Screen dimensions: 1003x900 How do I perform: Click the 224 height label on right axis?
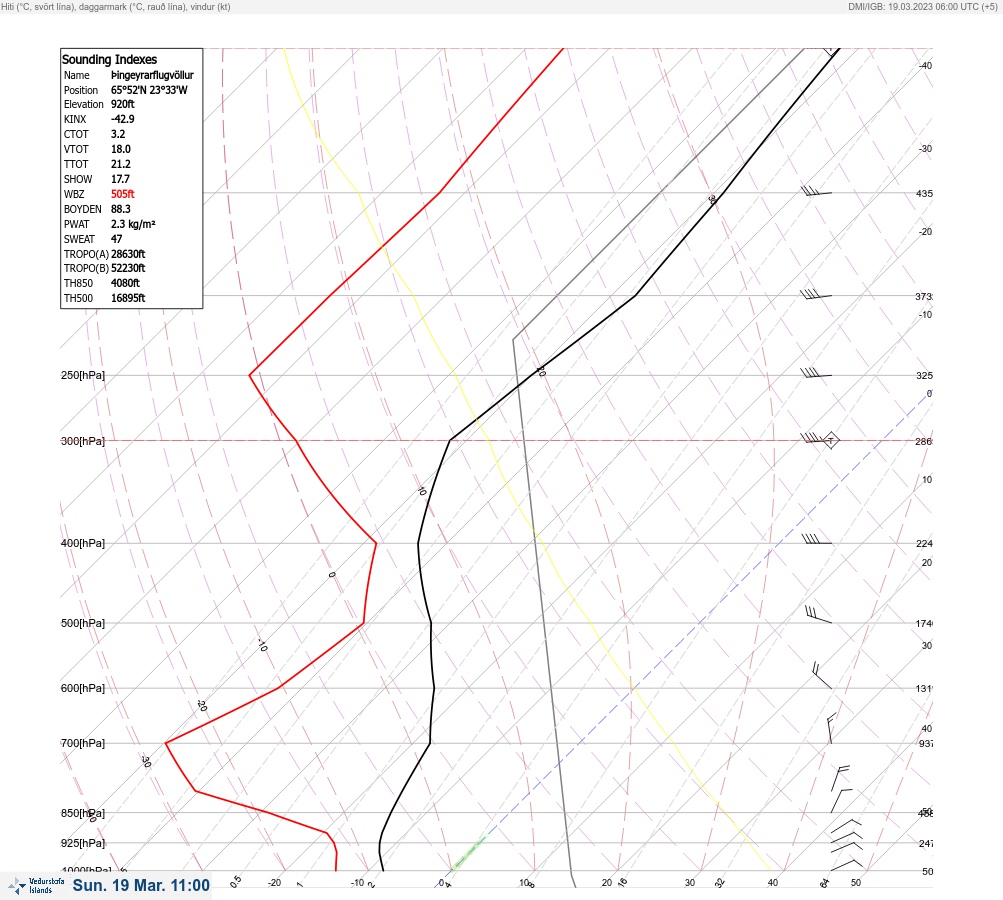click(x=924, y=544)
